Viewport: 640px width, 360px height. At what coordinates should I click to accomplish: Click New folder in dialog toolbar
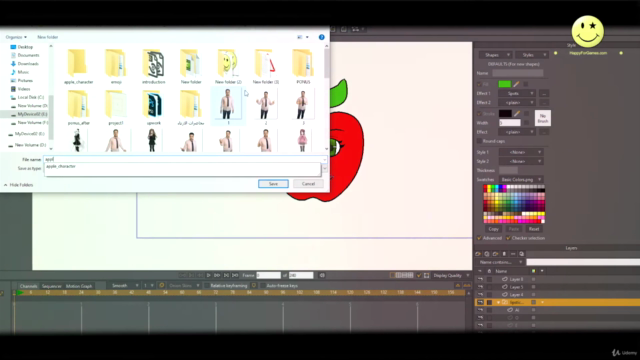coord(48,37)
